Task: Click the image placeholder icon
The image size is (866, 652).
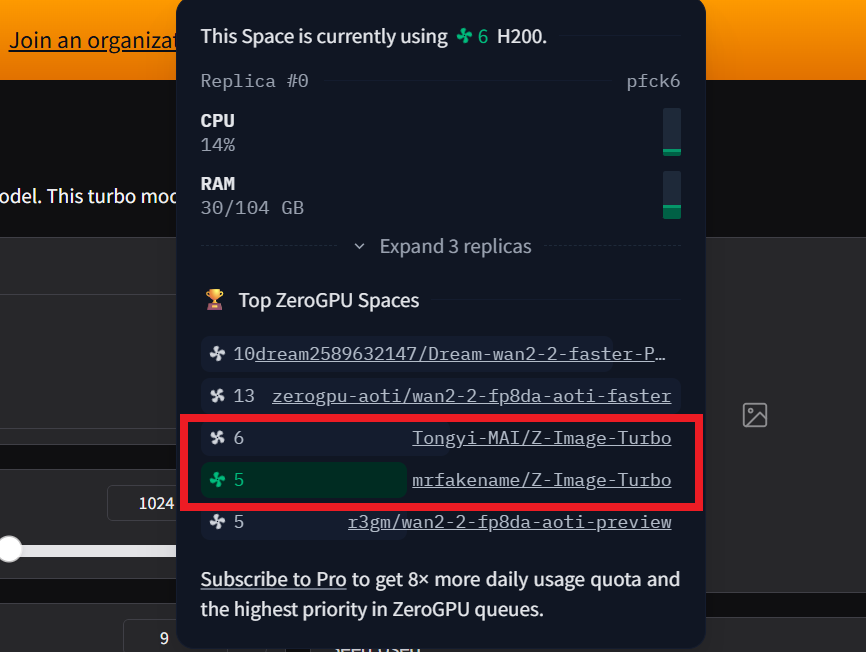Action: 755,415
